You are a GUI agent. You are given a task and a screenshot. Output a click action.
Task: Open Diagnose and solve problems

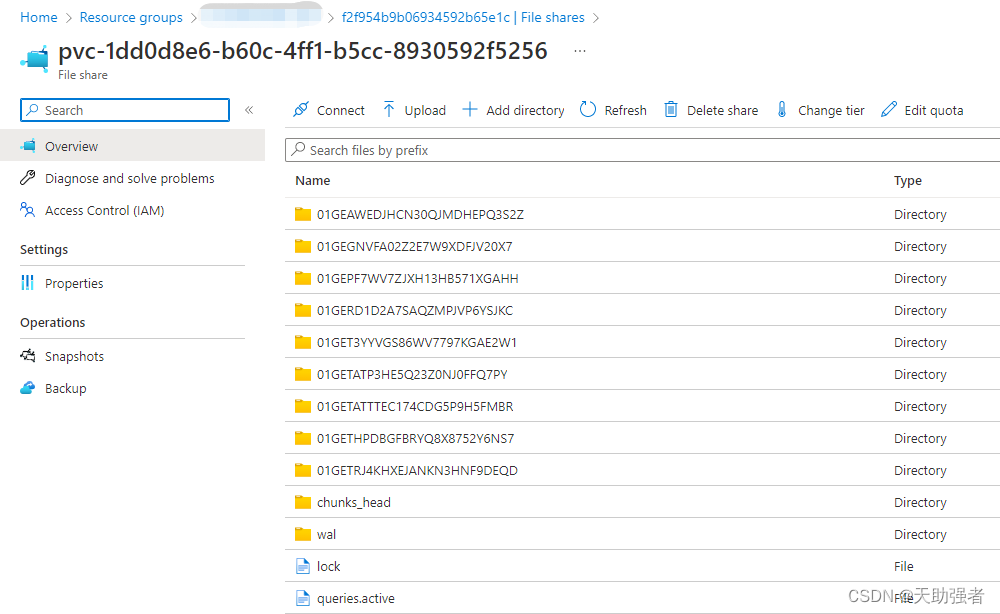(x=117, y=178)
